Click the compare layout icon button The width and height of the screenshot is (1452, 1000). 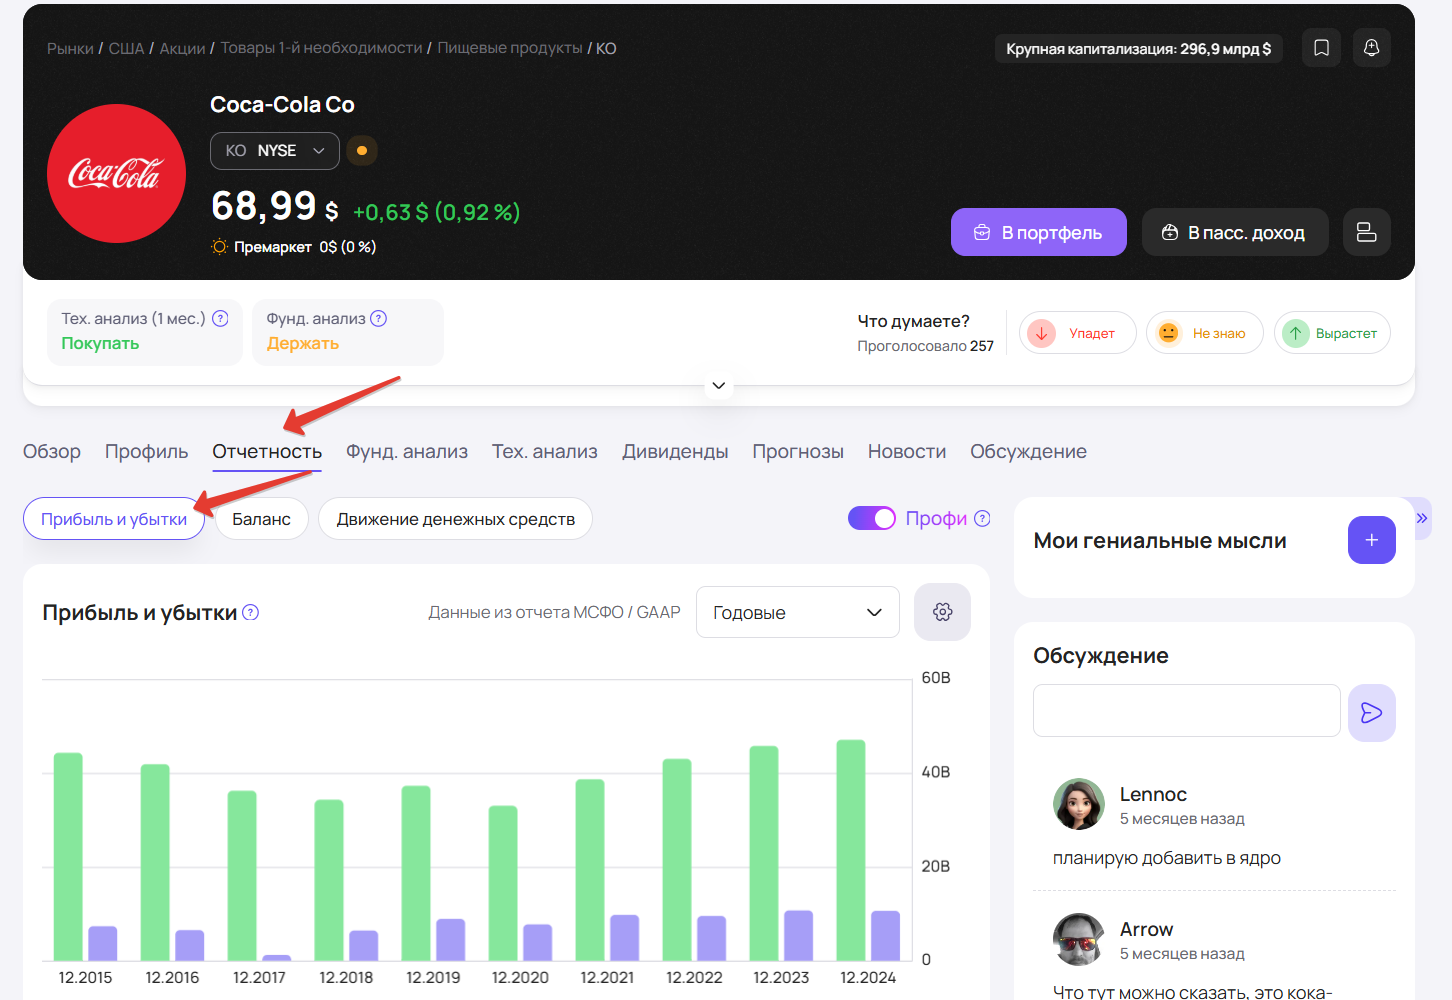1366,232
